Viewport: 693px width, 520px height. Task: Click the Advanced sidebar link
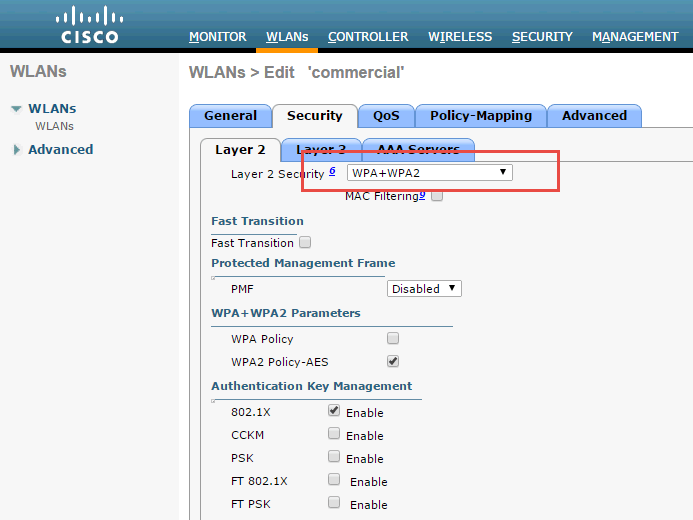tap(61, 149)
